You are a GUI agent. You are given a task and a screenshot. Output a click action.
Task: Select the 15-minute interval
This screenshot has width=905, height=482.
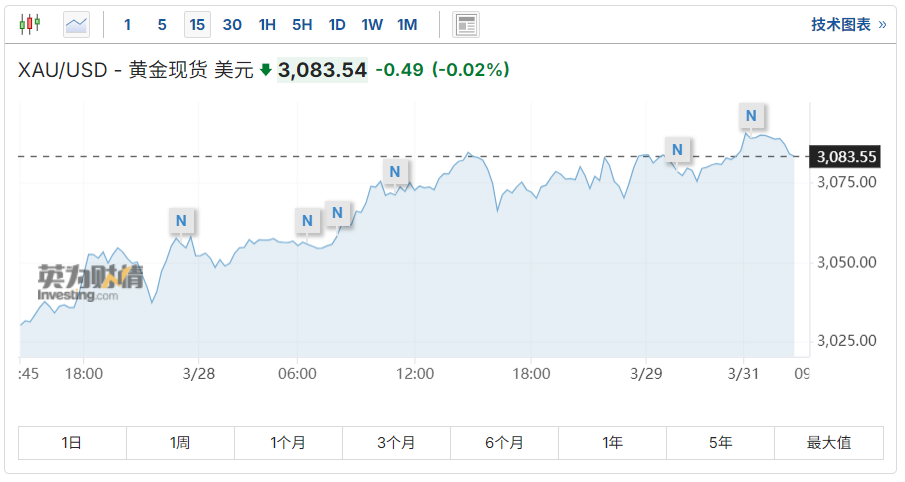[197, 24]
